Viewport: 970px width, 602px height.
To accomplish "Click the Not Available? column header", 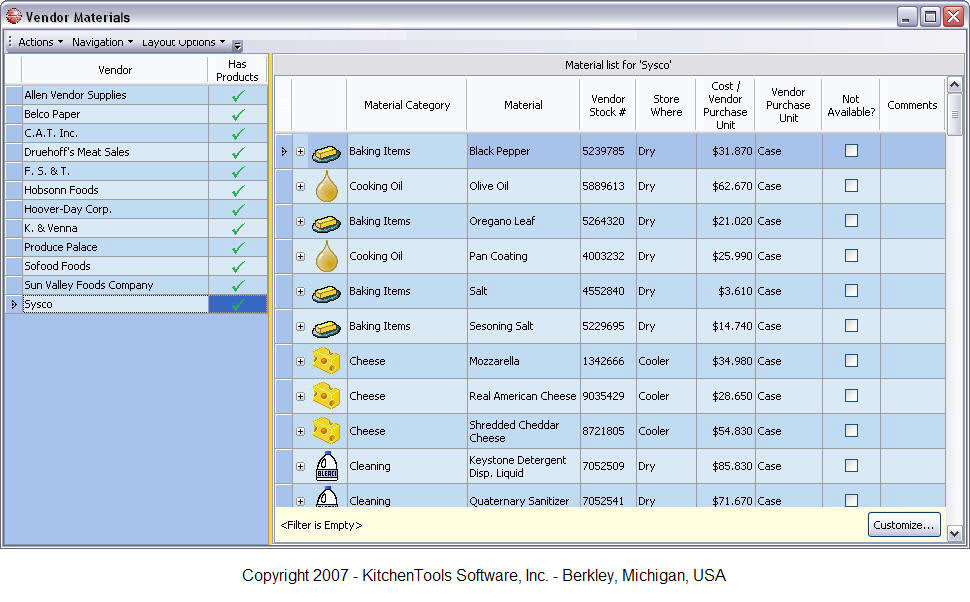I will tap(851, 105).
